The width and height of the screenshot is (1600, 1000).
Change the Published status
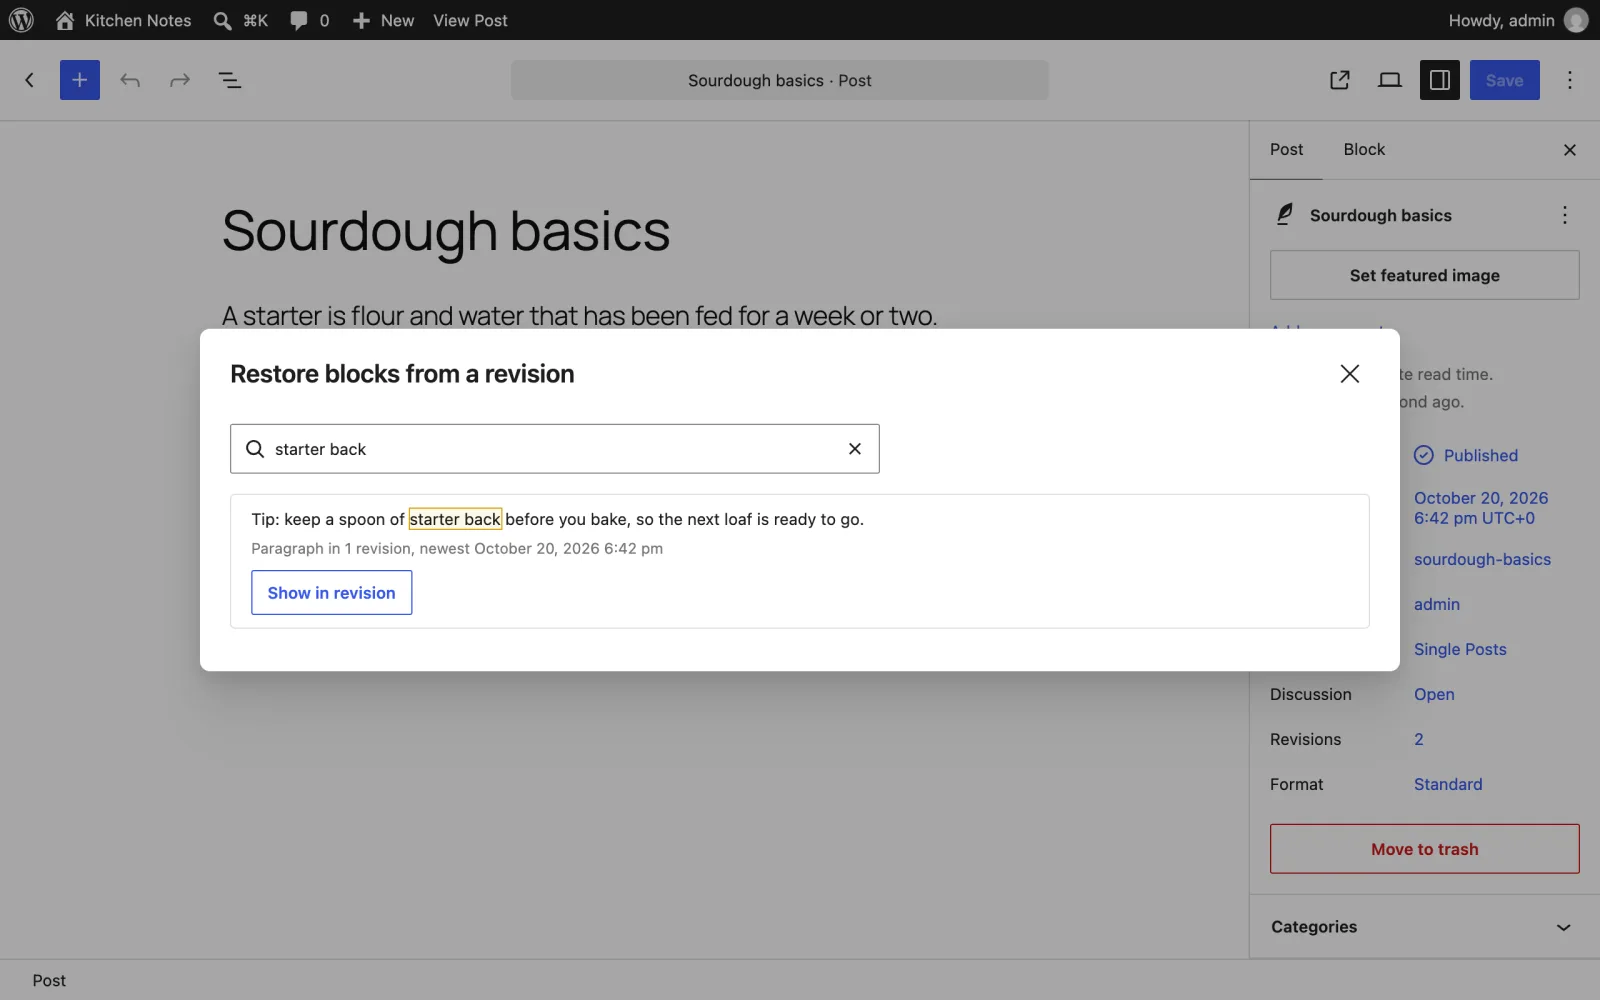click(1466, 456)
